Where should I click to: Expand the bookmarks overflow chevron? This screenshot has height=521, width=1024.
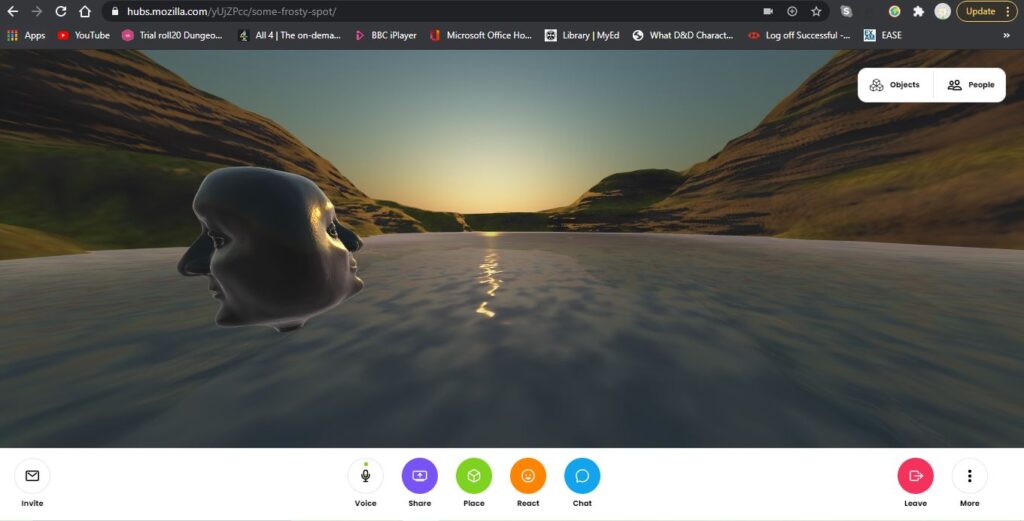click(x=1006, y=35)
